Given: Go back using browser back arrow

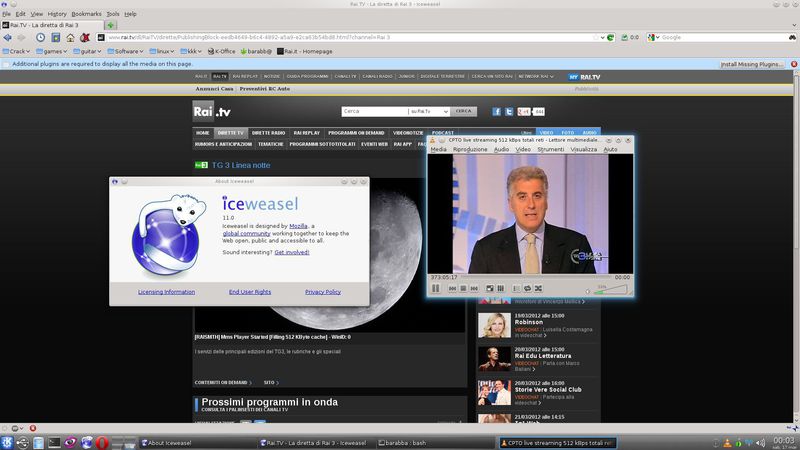Looking at the screenshot, I should coord(8,37).
